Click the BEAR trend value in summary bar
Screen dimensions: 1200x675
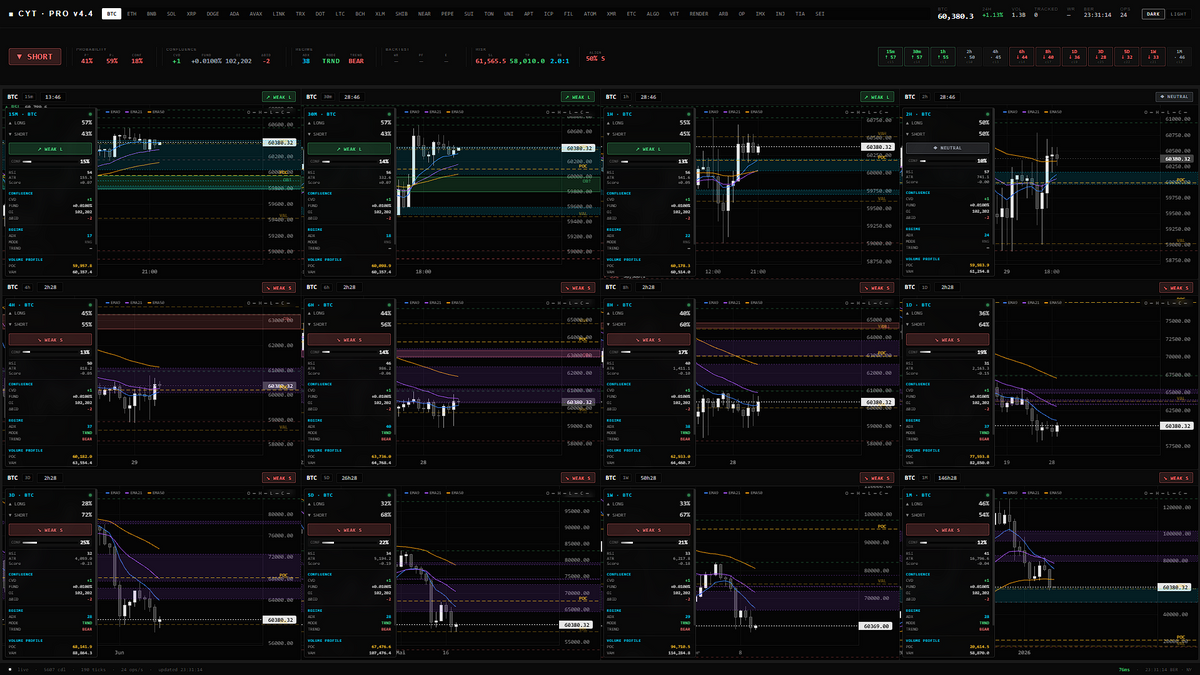click(356, 60)
